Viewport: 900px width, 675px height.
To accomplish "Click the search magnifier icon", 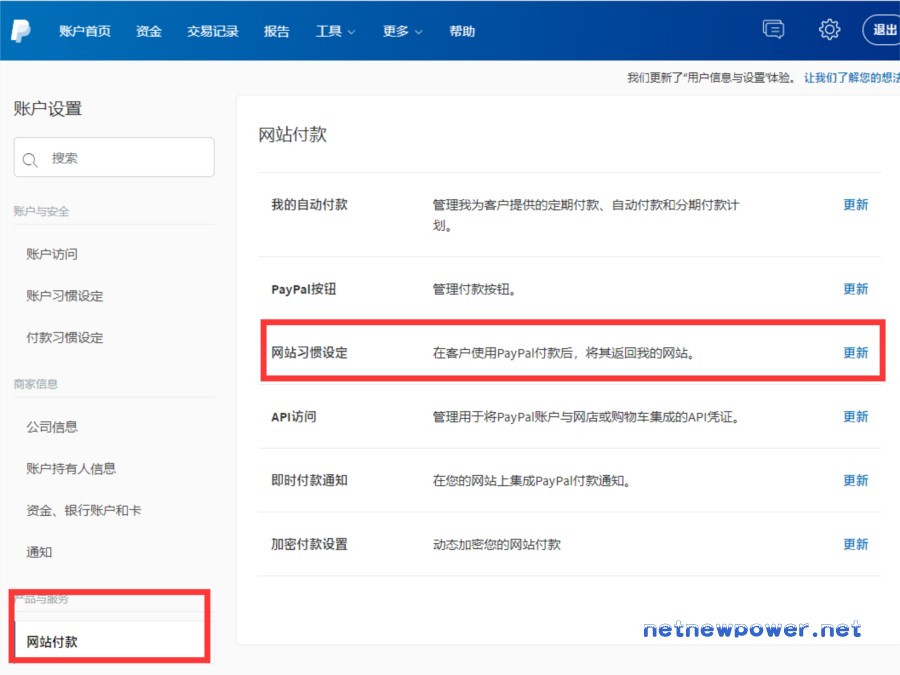I will (x=30, y=160).
